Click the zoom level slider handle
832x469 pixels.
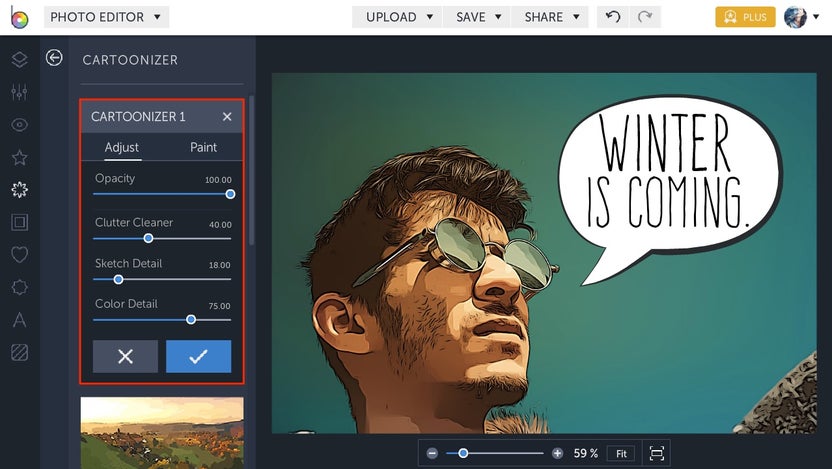(463, 454)
